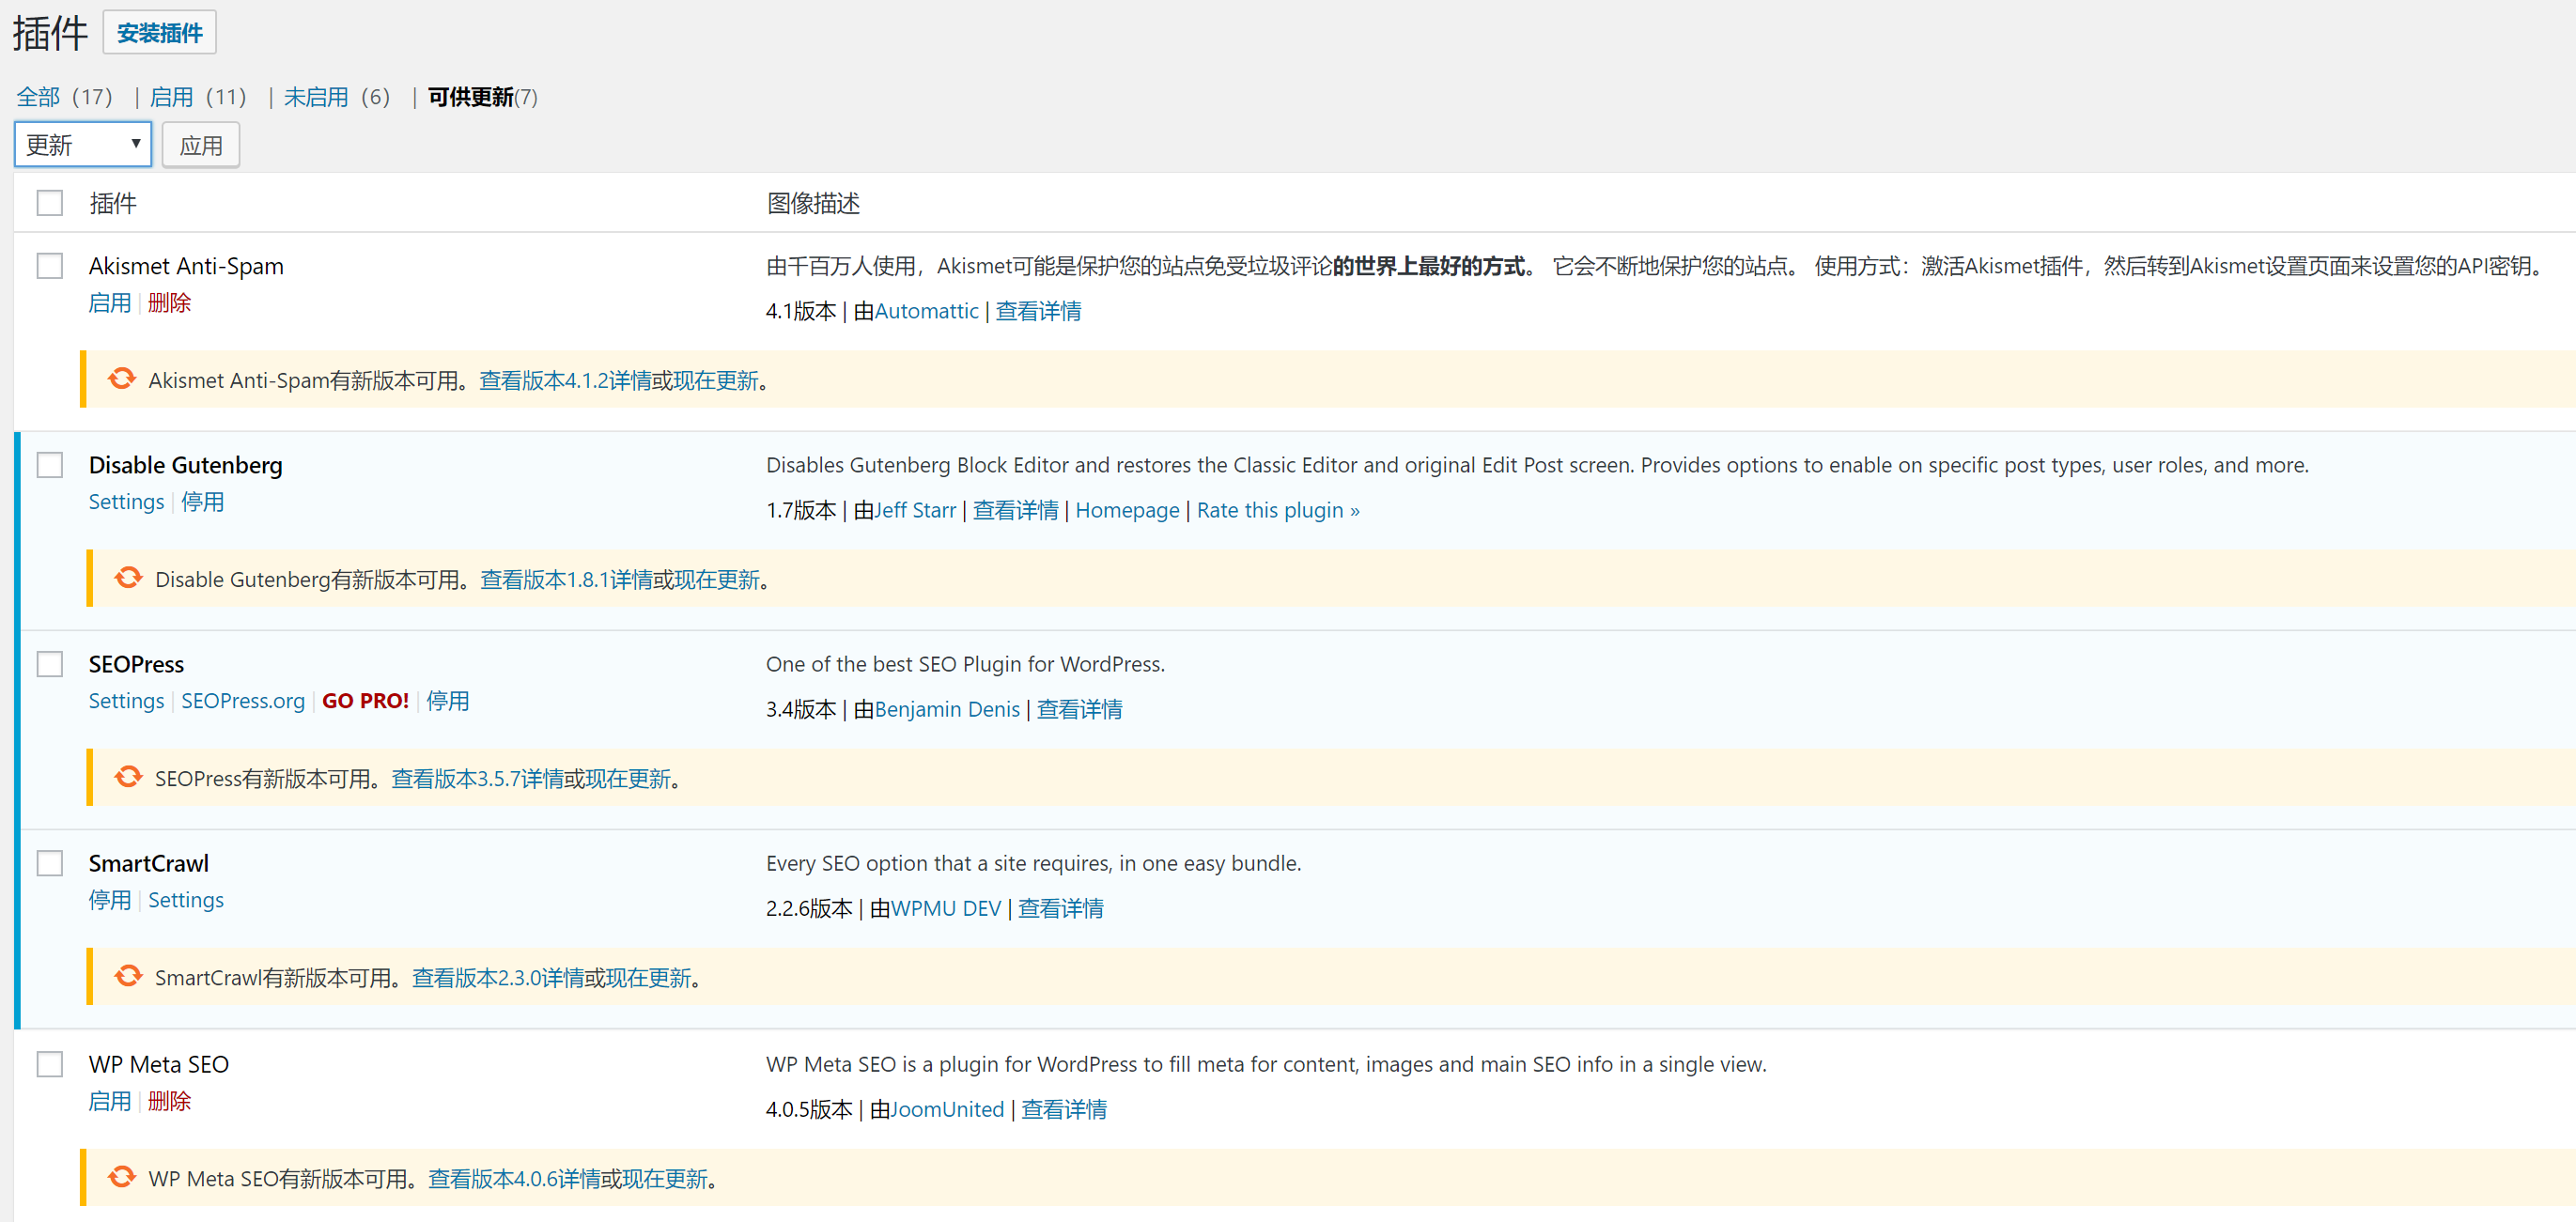Viewport: 2576px width, 1222px height.
Task: Click 查看详情 for WP Meta SEO
Action: (x=1063, y=1108)
